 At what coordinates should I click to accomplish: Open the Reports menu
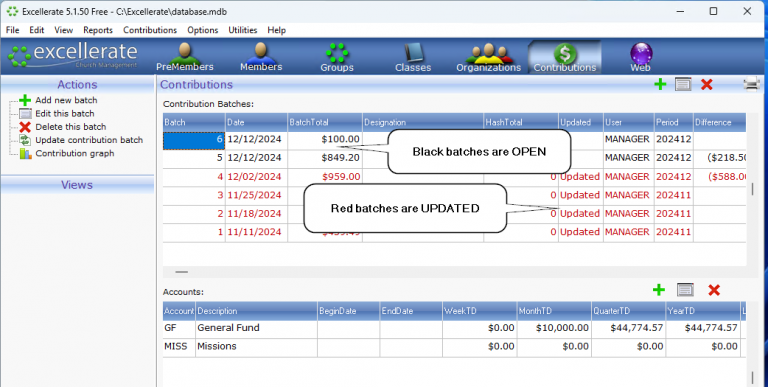point(98,30)
